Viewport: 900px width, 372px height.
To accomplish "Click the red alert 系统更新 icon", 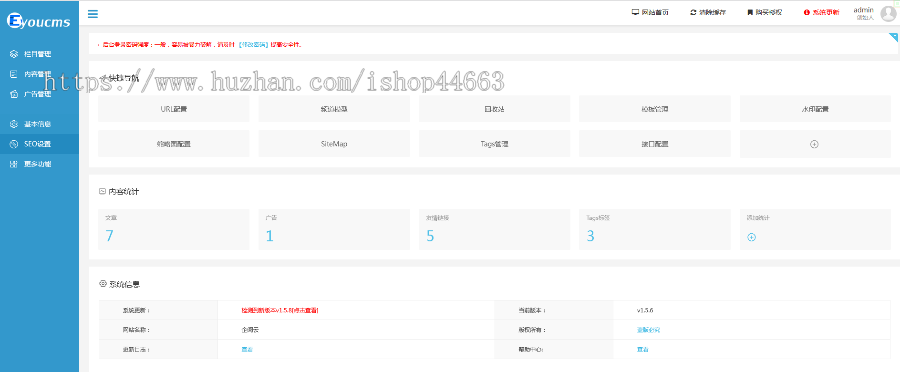I will pos(806,12).
